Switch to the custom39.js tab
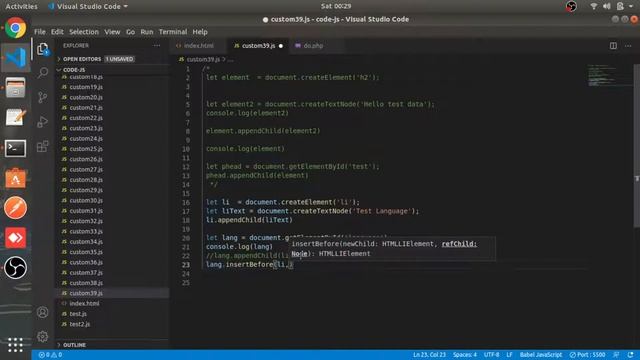The width and height of the screenshot is (640, 360). pyautogui.click(x=258, y=46)
